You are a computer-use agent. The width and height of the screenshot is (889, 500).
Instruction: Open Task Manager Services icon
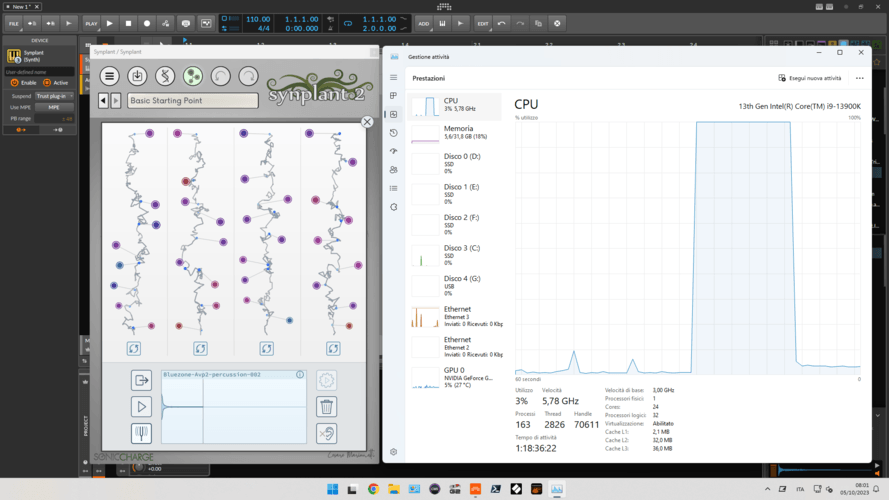tap(393, 207)
